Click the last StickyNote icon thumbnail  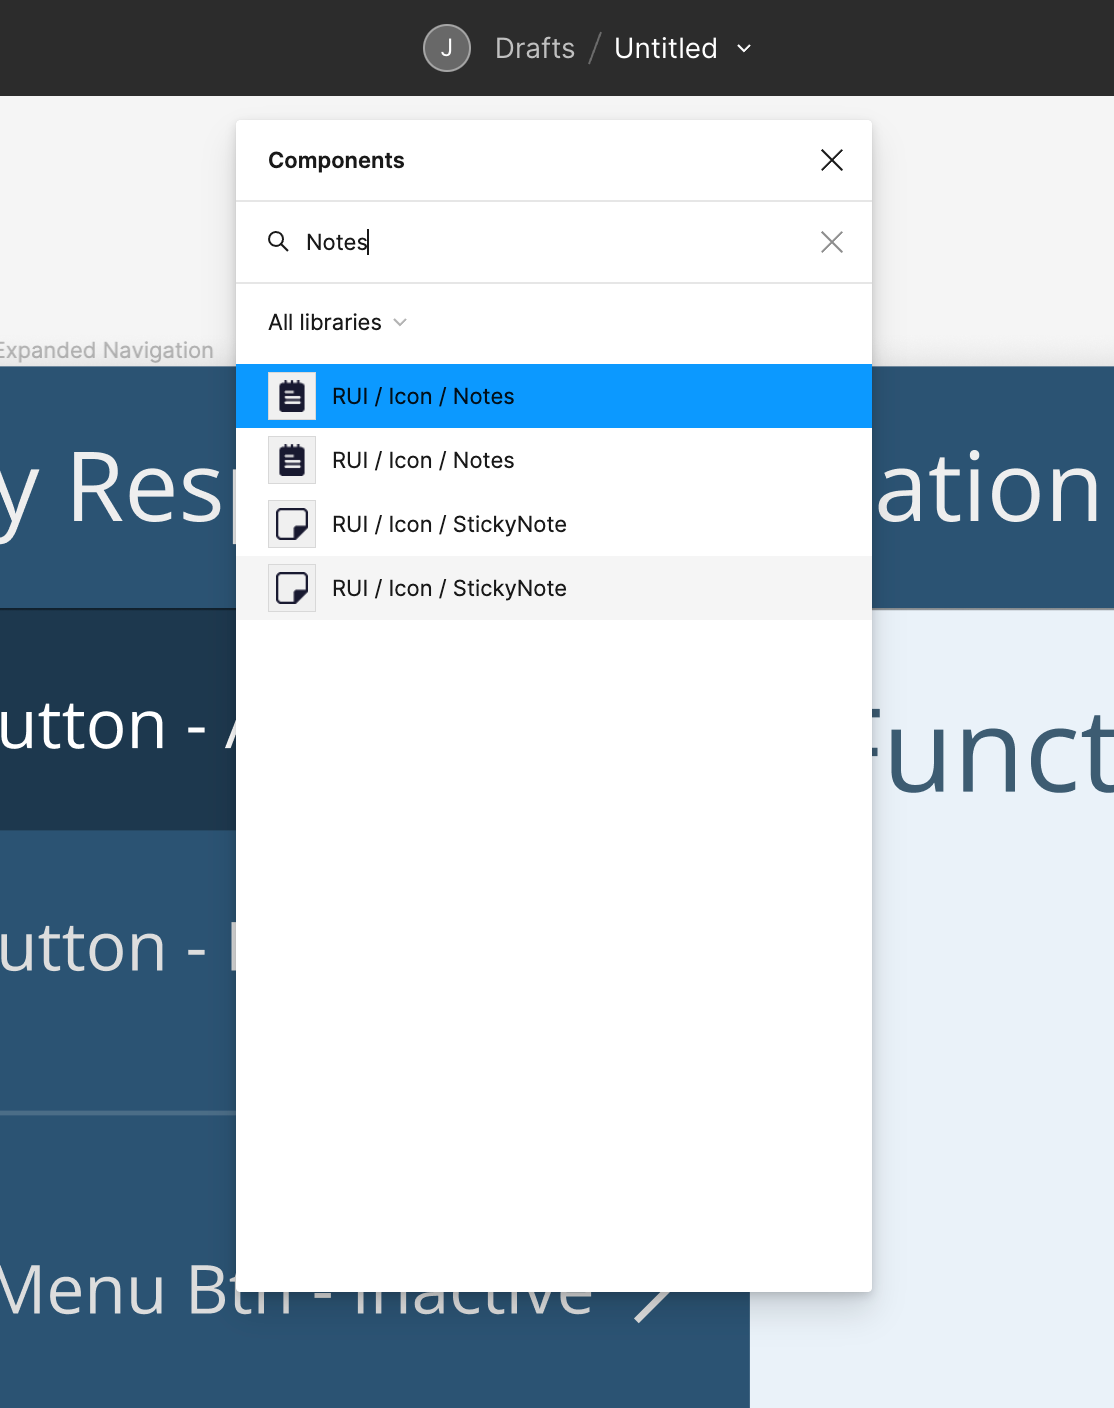[x=292, y=588]
